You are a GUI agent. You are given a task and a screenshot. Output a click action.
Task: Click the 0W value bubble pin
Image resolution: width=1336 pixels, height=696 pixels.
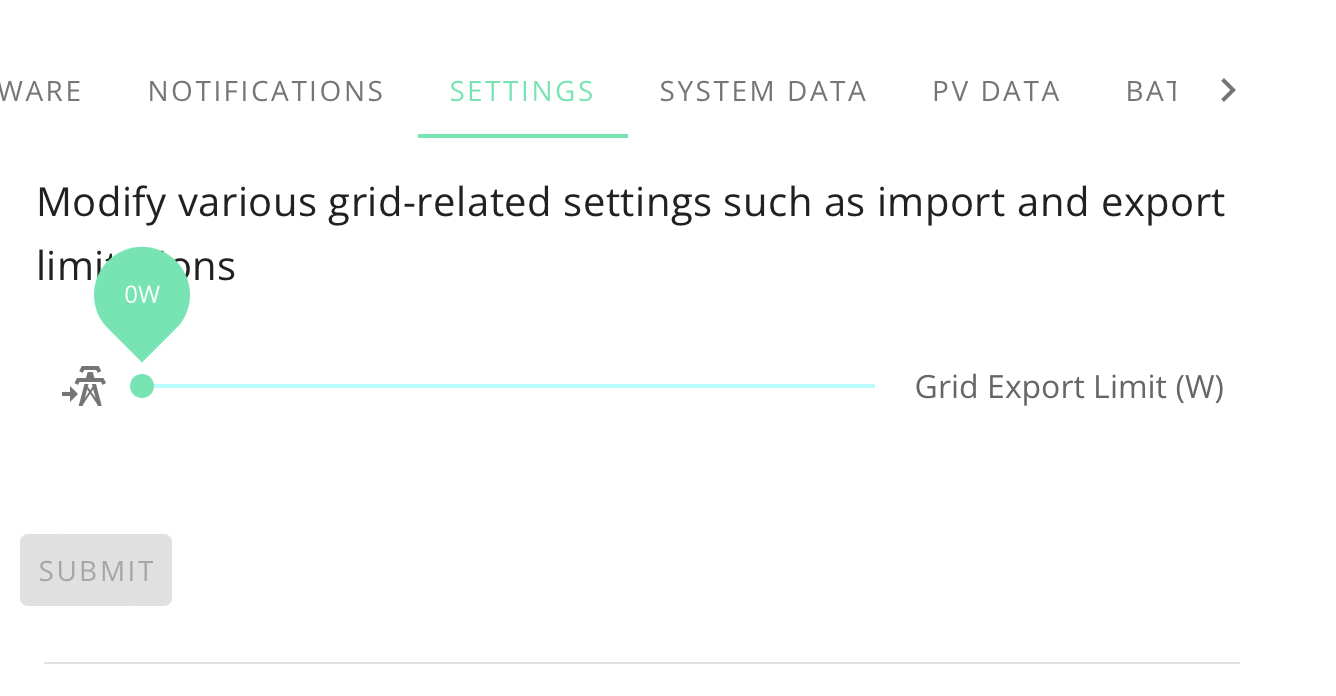point(142,301)
